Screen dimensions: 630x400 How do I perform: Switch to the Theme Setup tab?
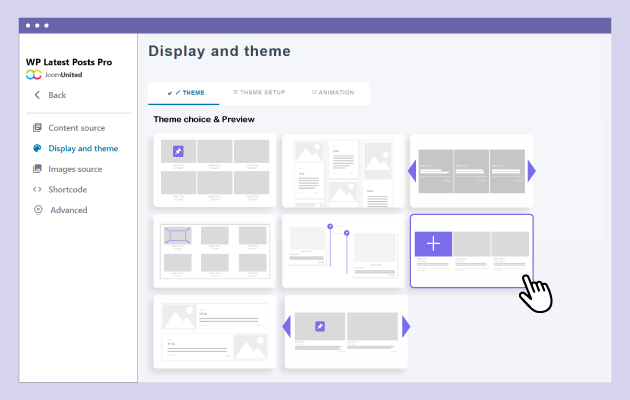pos(259,93)
